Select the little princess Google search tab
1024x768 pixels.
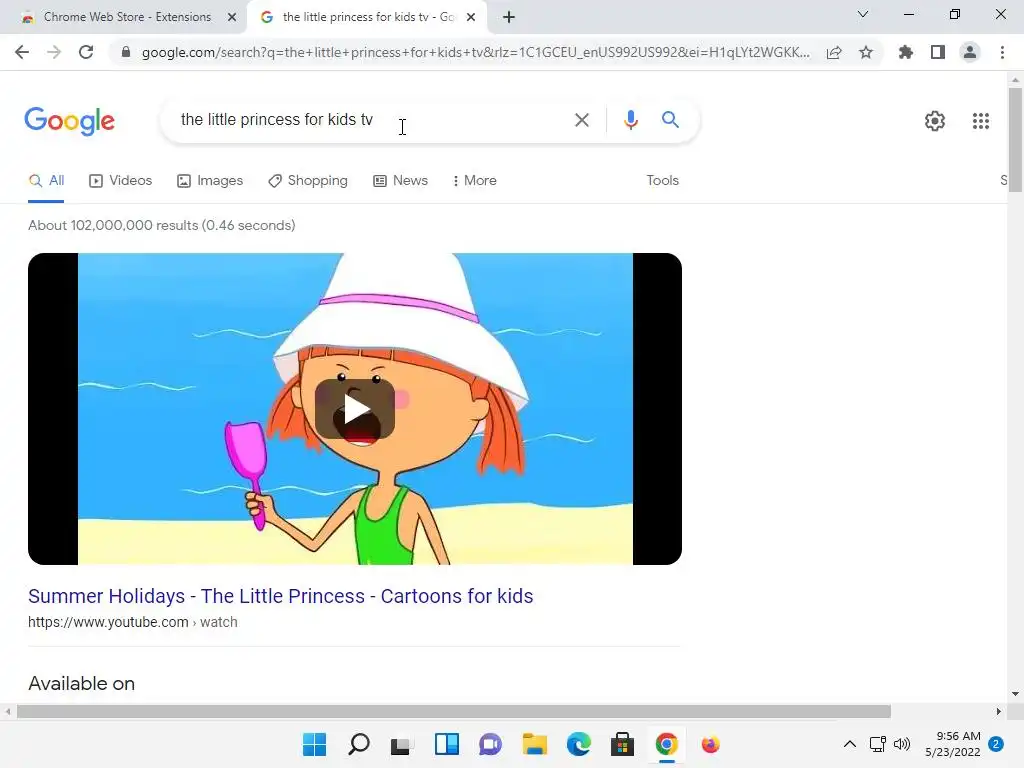[x=368, y=17]
